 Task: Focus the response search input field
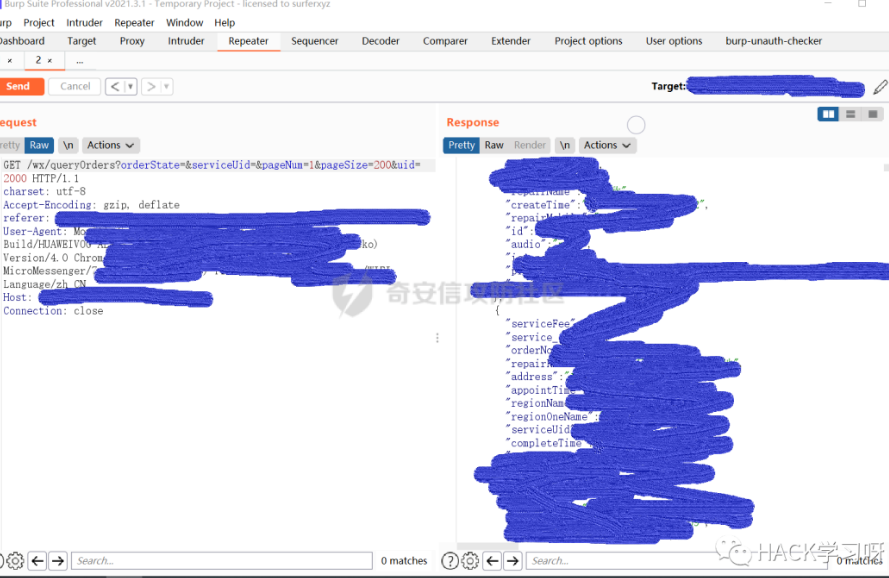click(x=676, y=561)
